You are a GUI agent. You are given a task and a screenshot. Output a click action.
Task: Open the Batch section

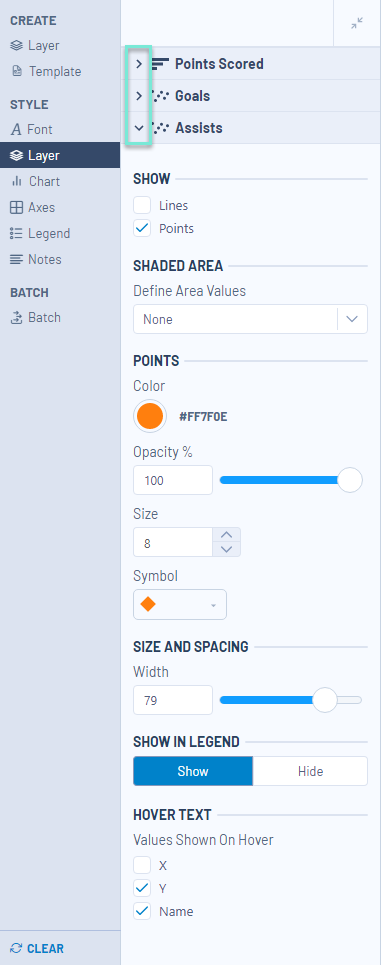coord(36,318)
